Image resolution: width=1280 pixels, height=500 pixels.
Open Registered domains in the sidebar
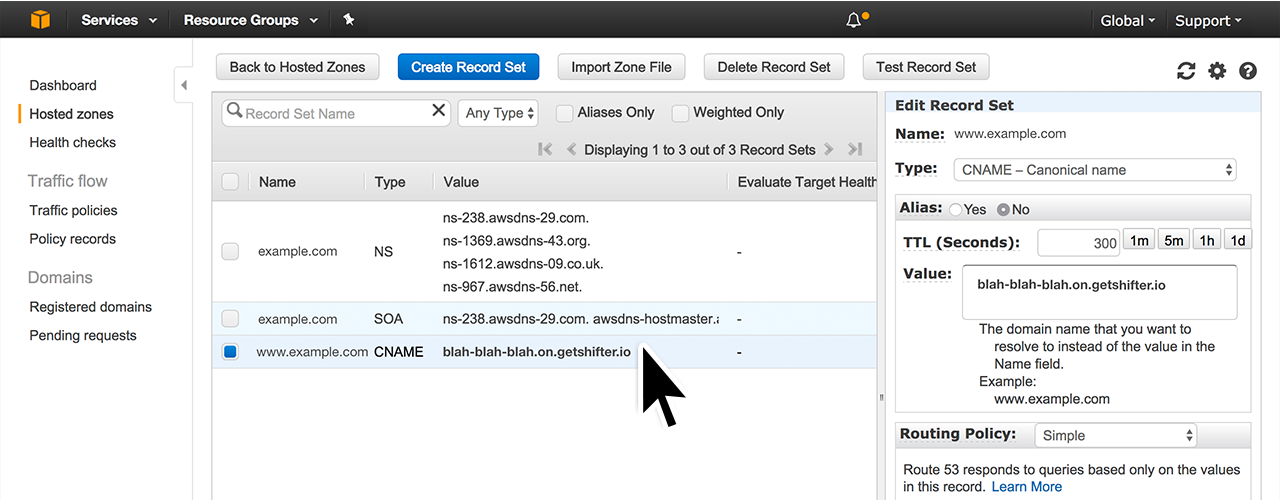90,307
